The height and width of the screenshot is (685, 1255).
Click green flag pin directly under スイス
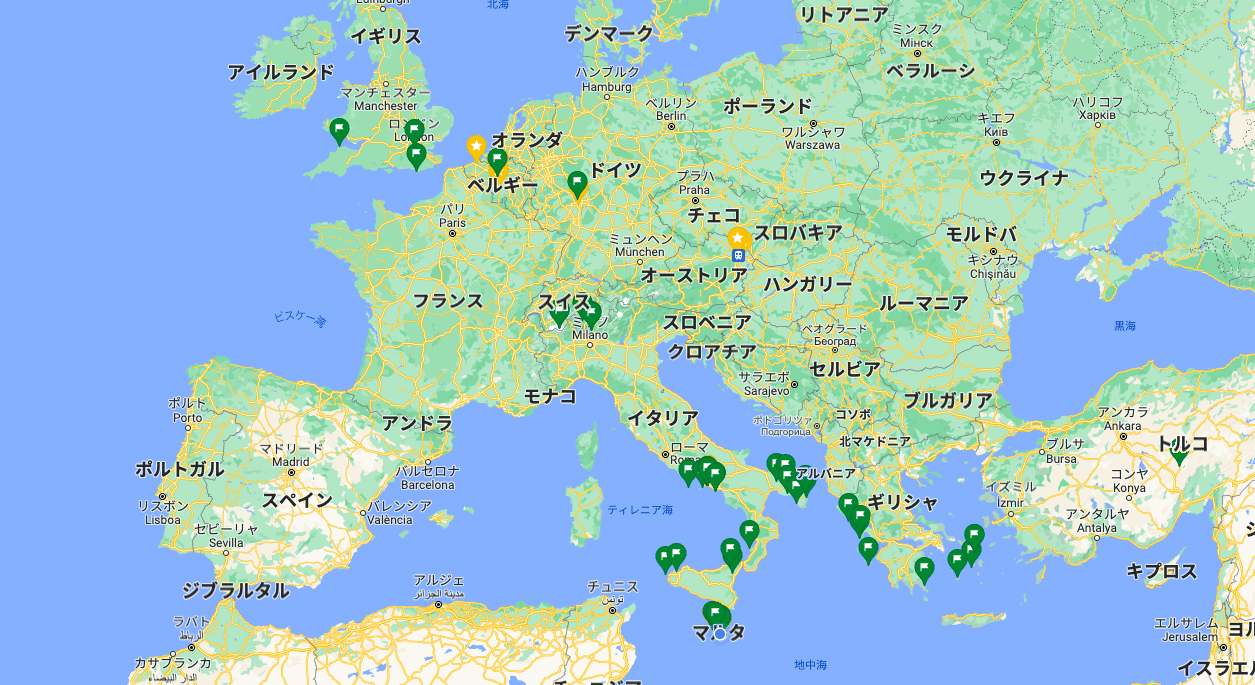560,316
